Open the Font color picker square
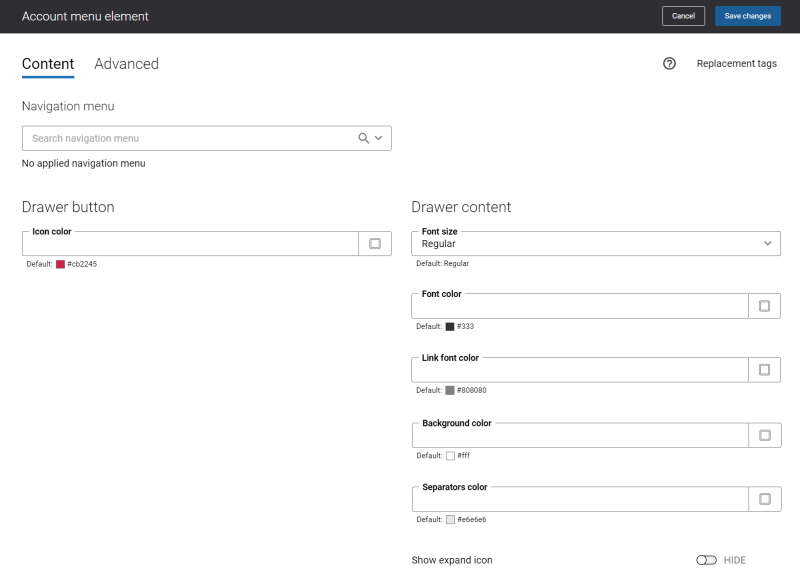Screen dimensions: 800x578 tap(764, 306)
